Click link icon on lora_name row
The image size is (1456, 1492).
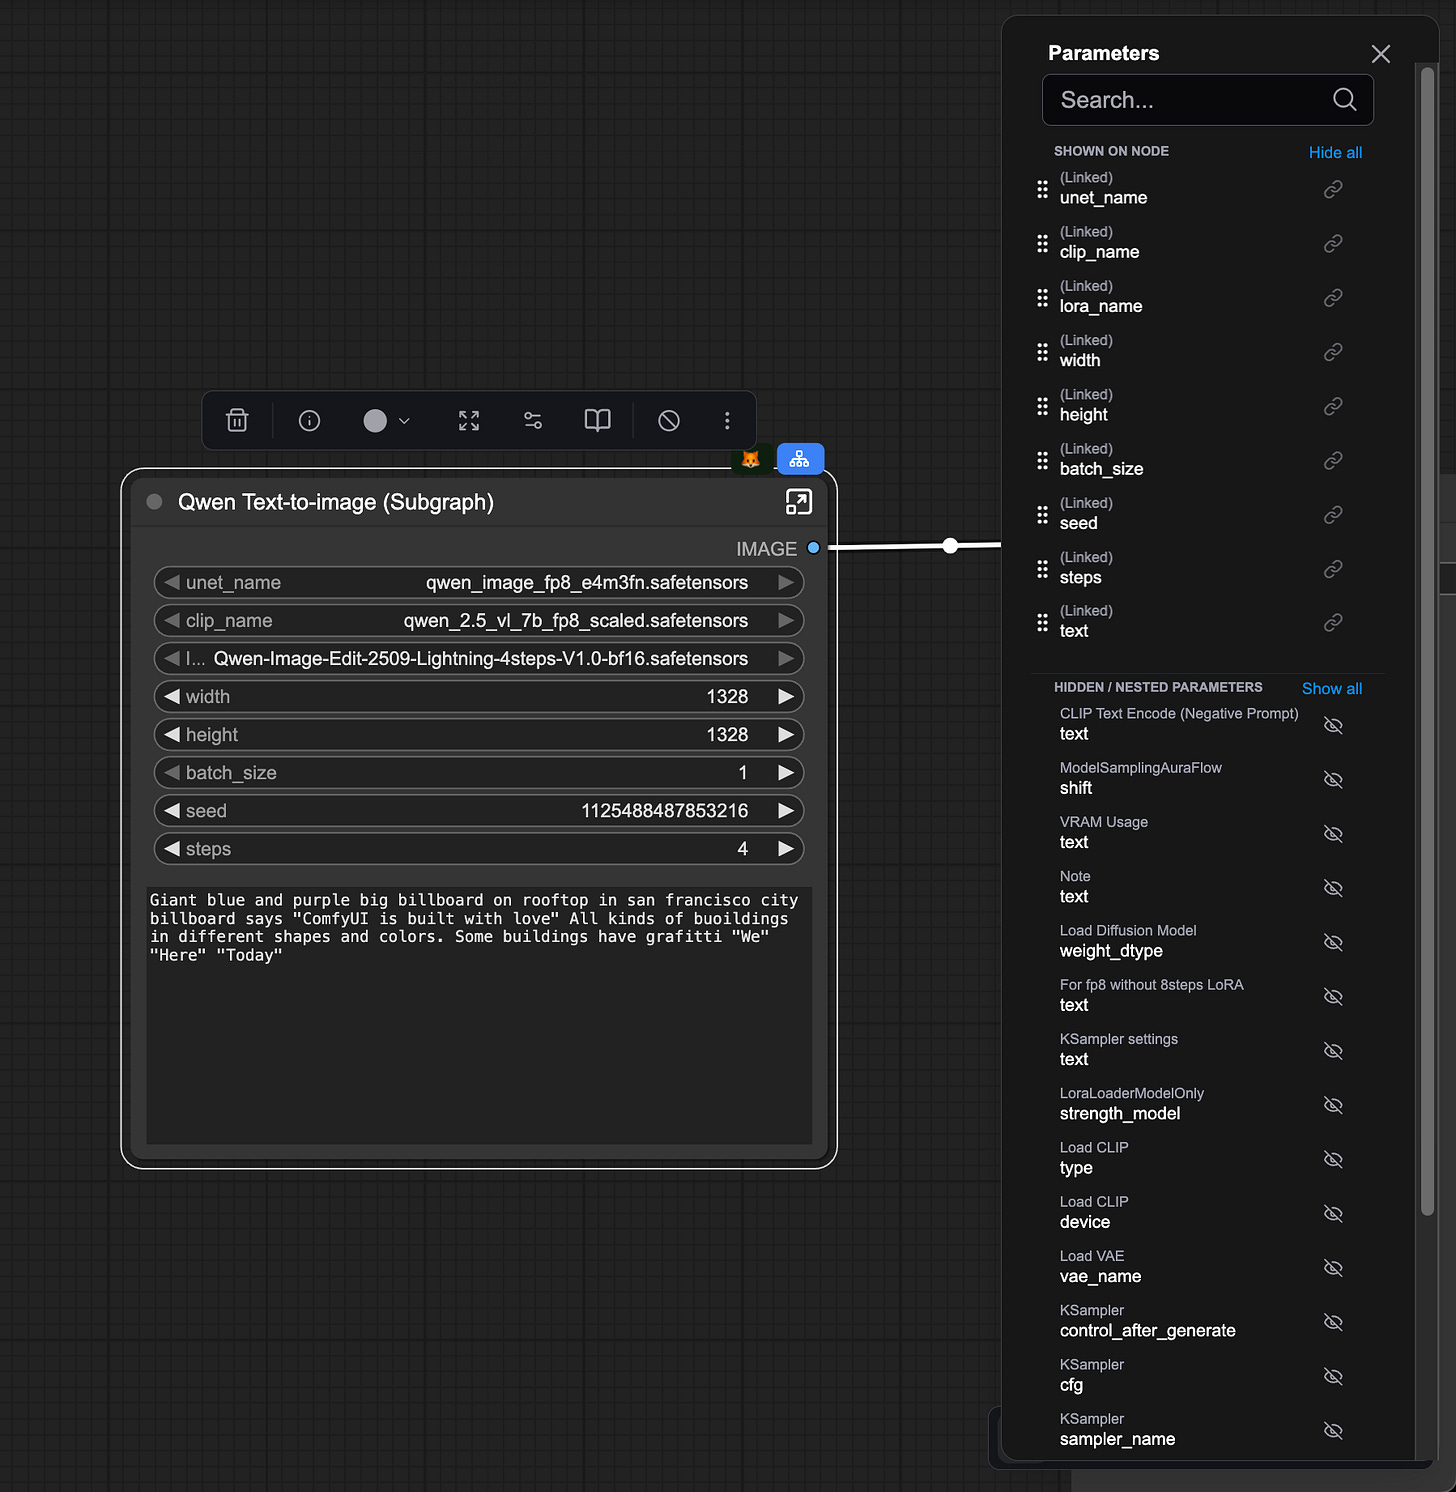point(1333,297)
